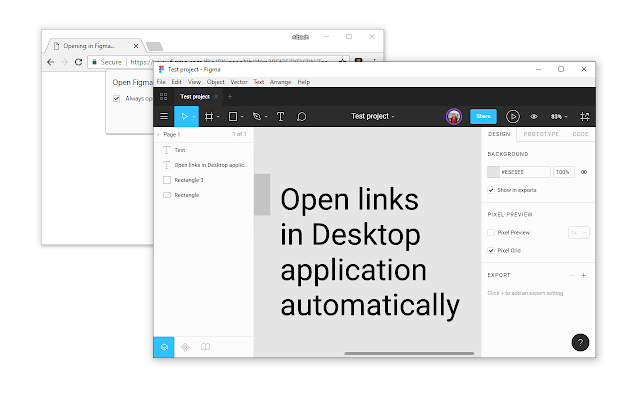Open the shape tools dropdown arrow
The width and height of the screenshot is (640, 400).
[x=242, y=117]
